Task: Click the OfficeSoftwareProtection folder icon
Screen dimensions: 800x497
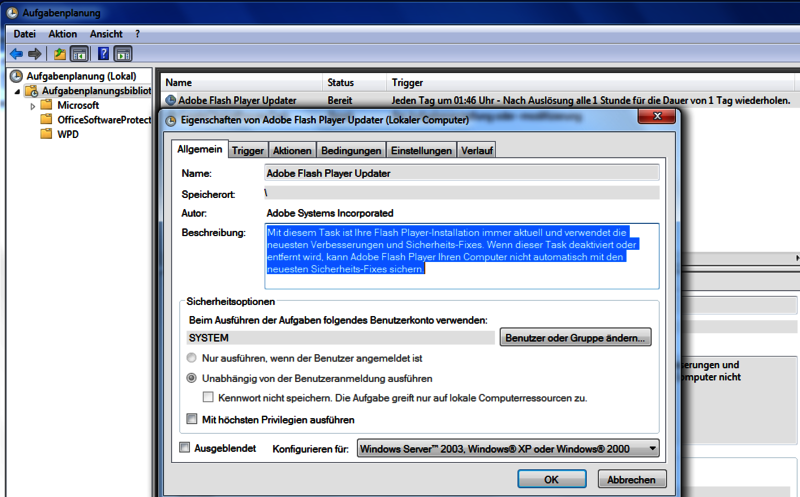Action: [x=46, y=119]
